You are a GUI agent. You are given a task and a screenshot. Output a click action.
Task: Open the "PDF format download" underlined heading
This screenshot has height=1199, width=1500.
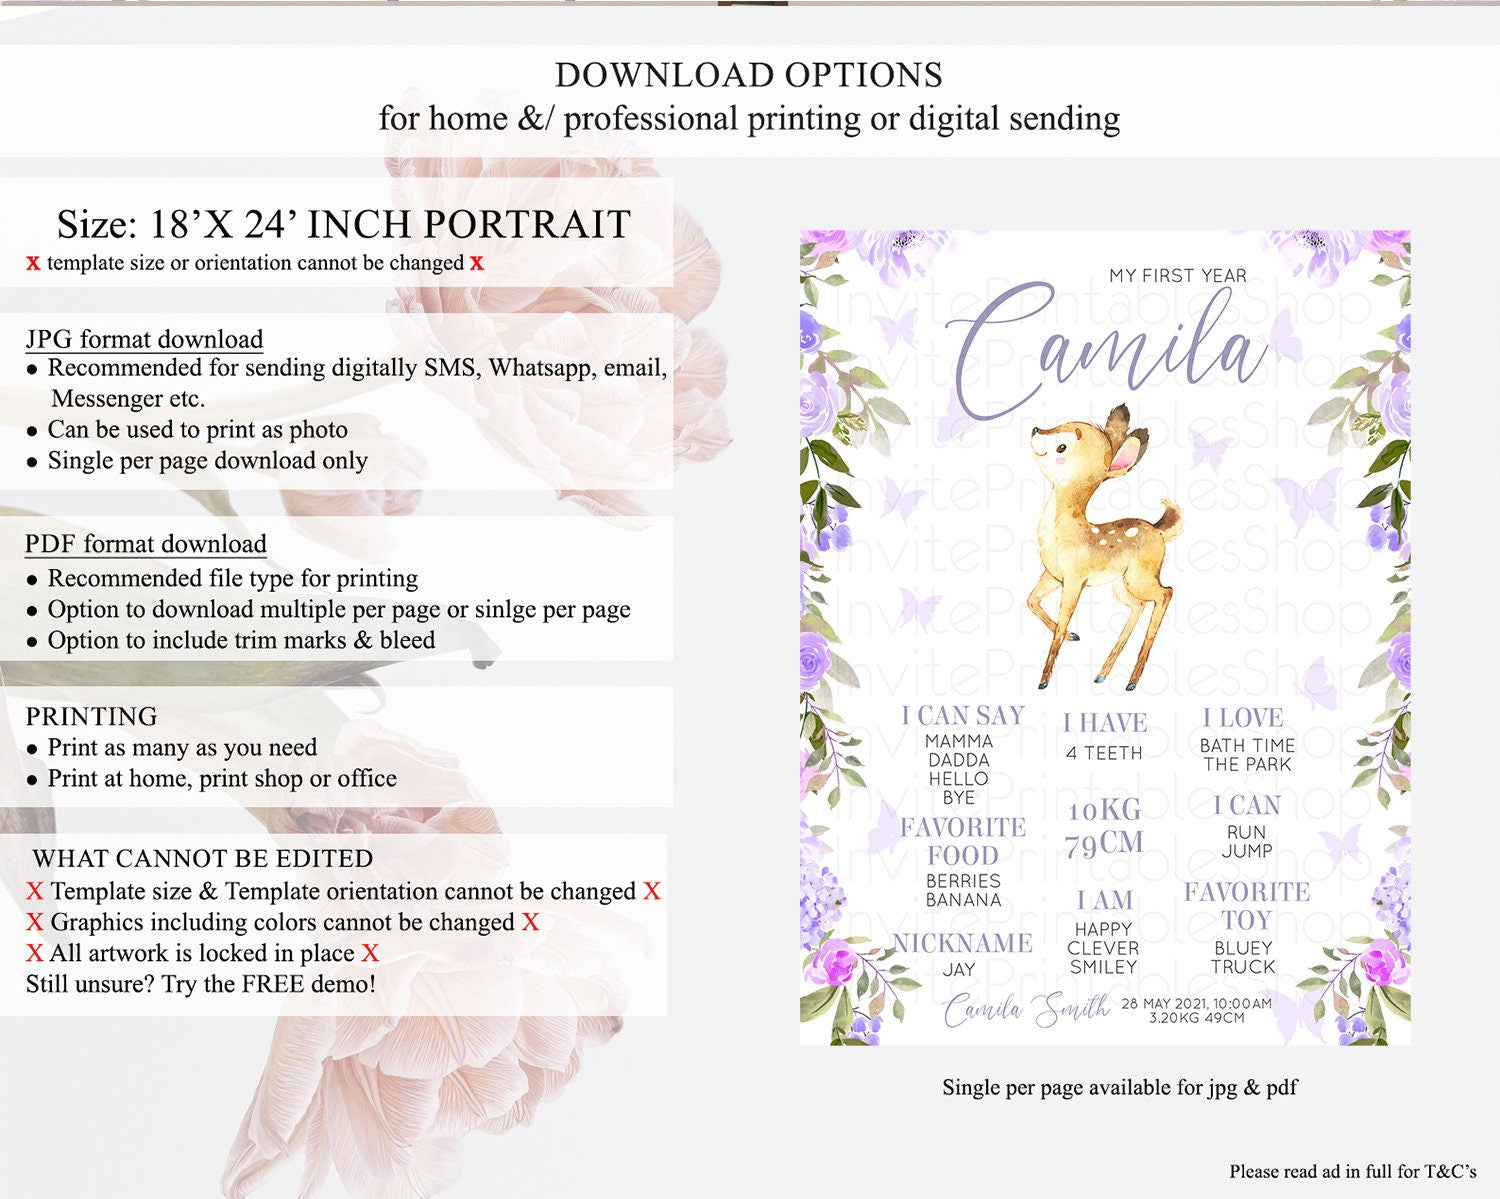tap(146, 544)
